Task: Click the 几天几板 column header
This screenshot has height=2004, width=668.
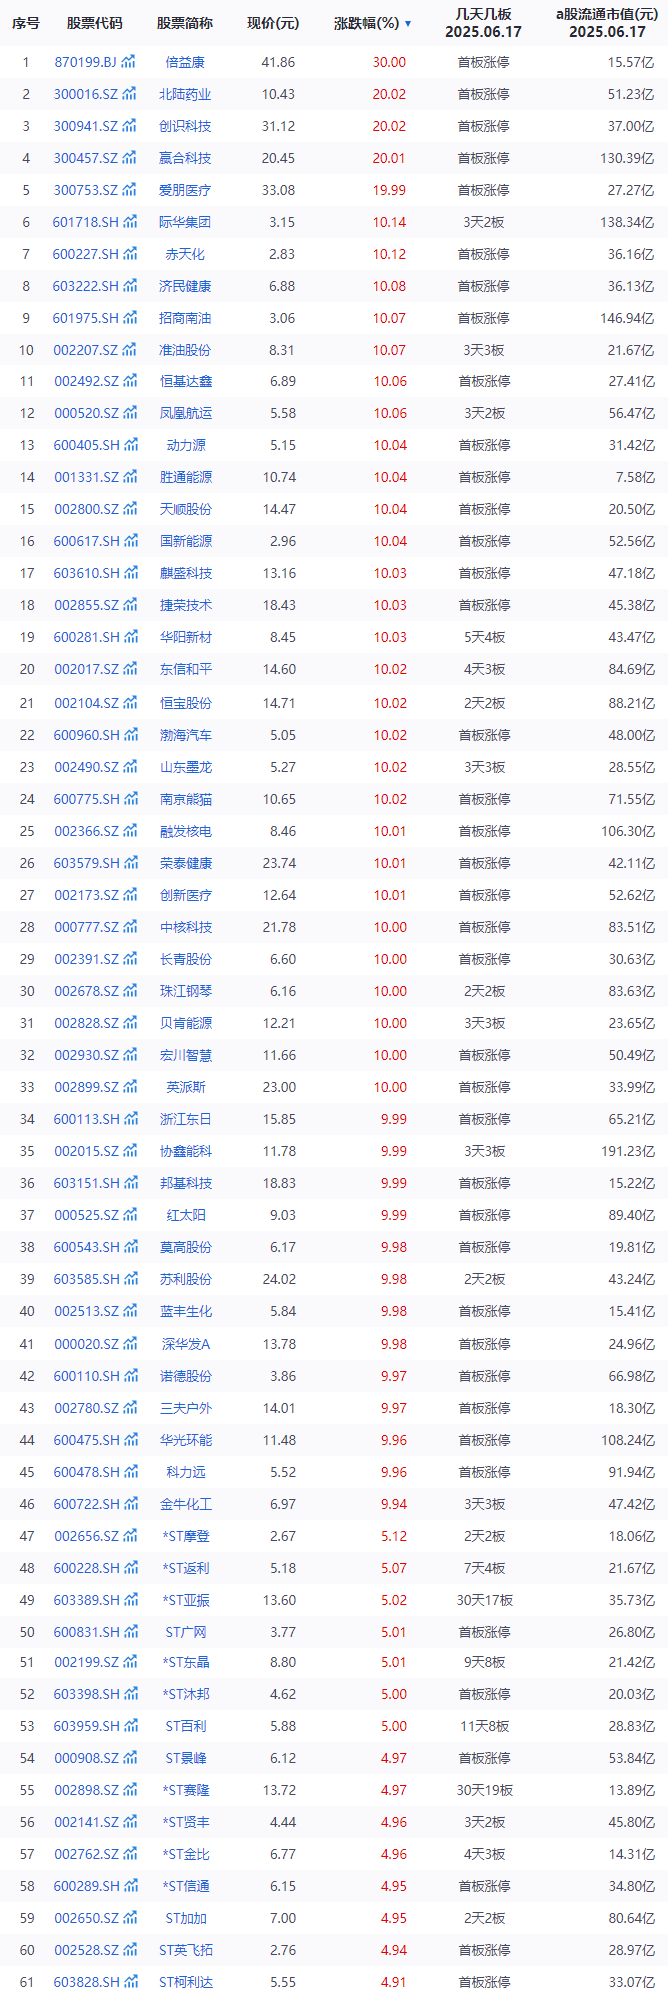Action: click(x=484, y=14)
